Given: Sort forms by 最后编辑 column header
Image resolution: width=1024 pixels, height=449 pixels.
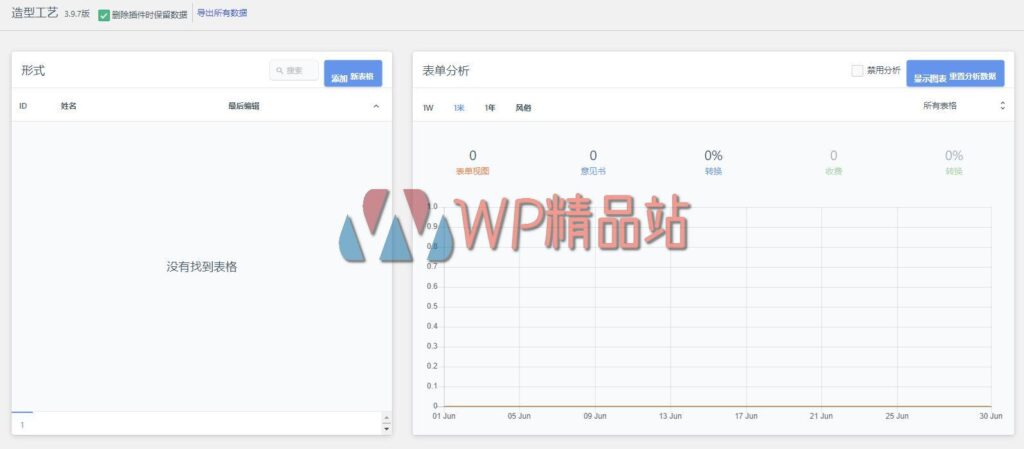Looking at the screenshot, I should 244,106.
